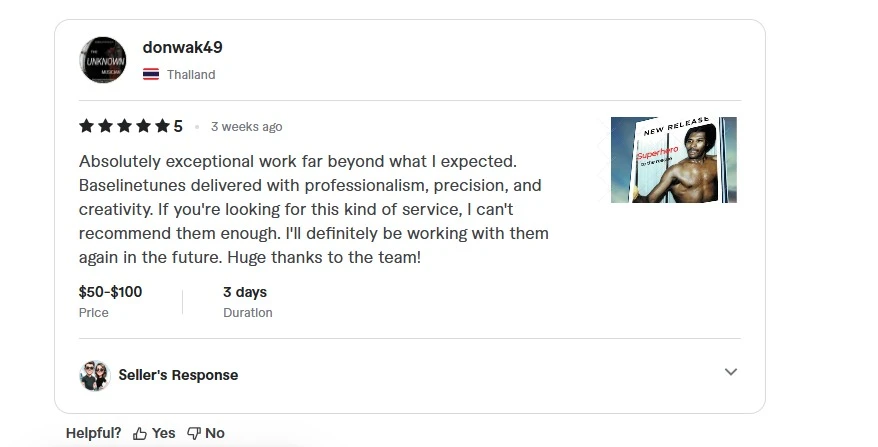
Task: Expand the Seller's Response chevron
Action: (731, 372)
